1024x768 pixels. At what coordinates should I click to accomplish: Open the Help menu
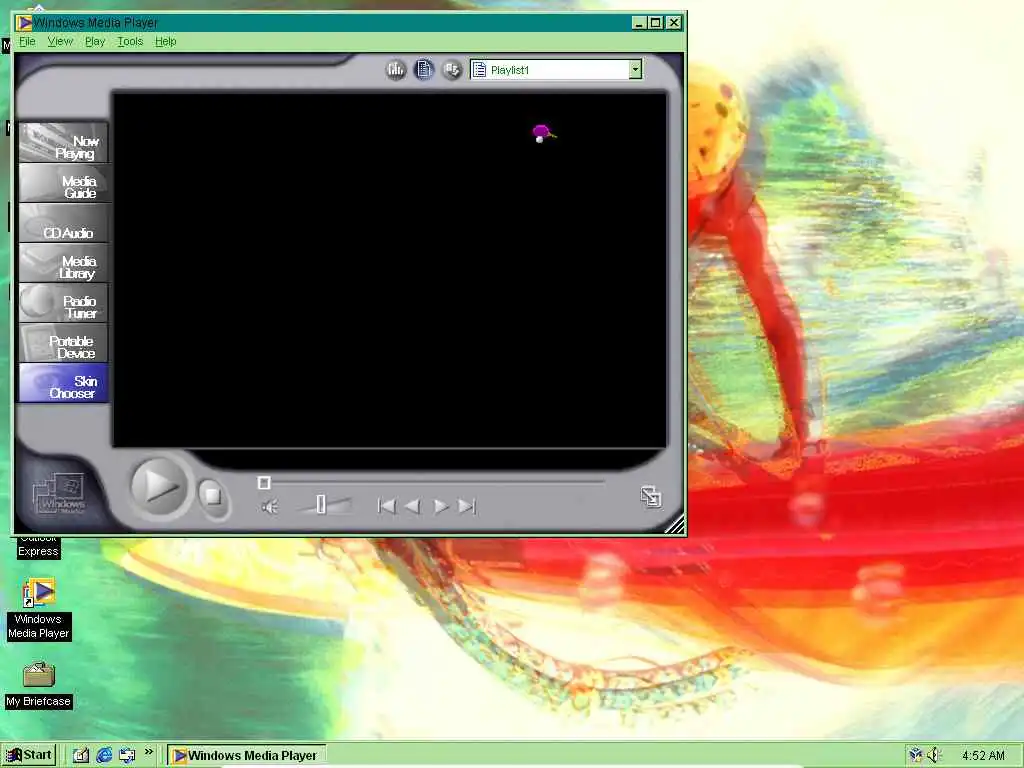[165, 41]
